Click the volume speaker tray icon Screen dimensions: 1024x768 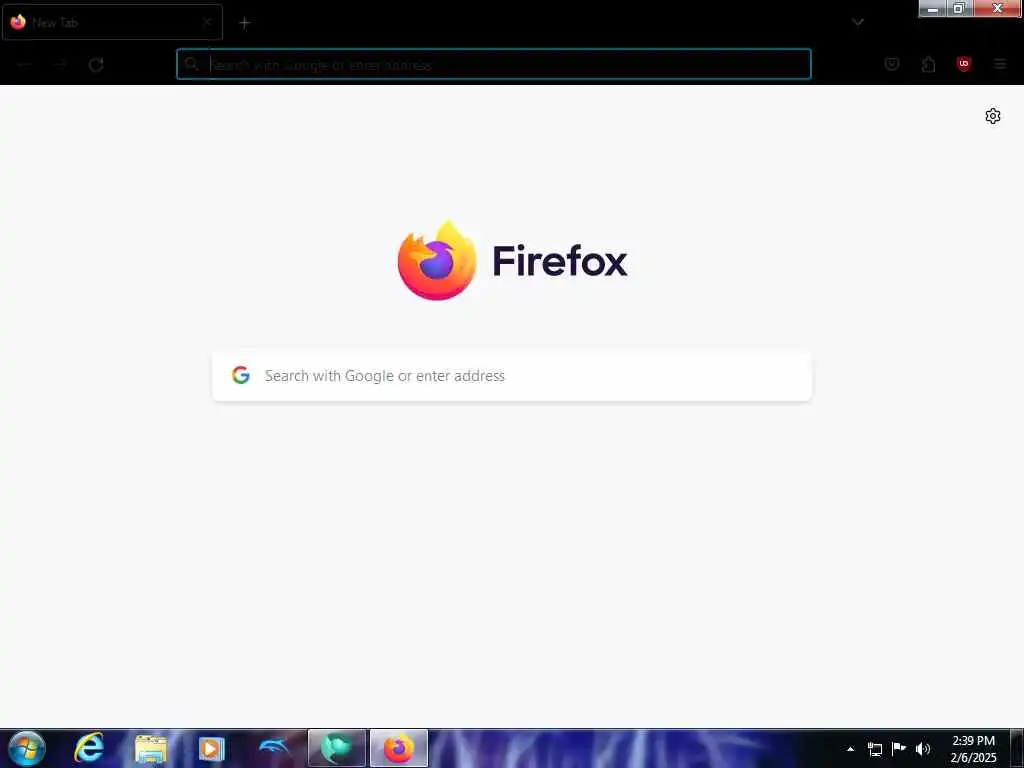click(x=923, y=749)
